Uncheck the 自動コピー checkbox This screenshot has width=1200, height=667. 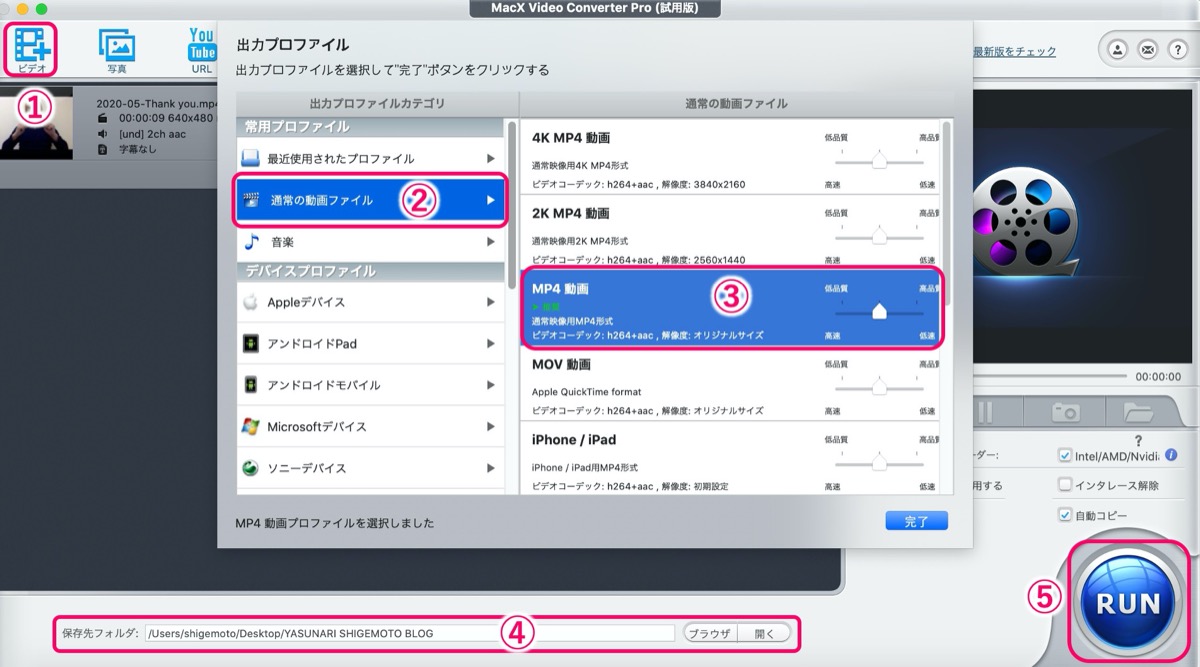coord(1065,515)
